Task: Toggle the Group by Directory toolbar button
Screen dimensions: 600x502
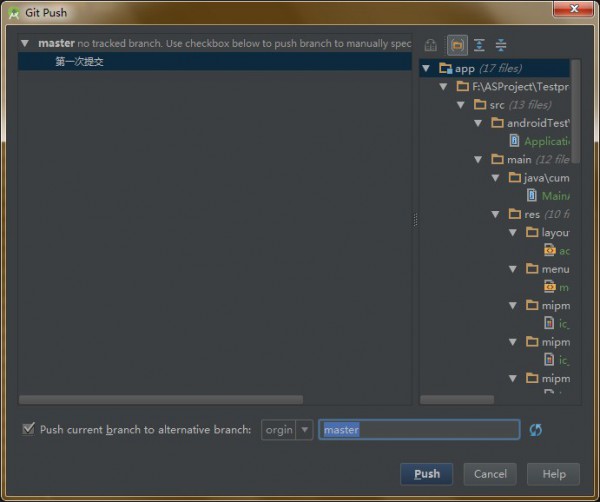Action: (457, 45)
